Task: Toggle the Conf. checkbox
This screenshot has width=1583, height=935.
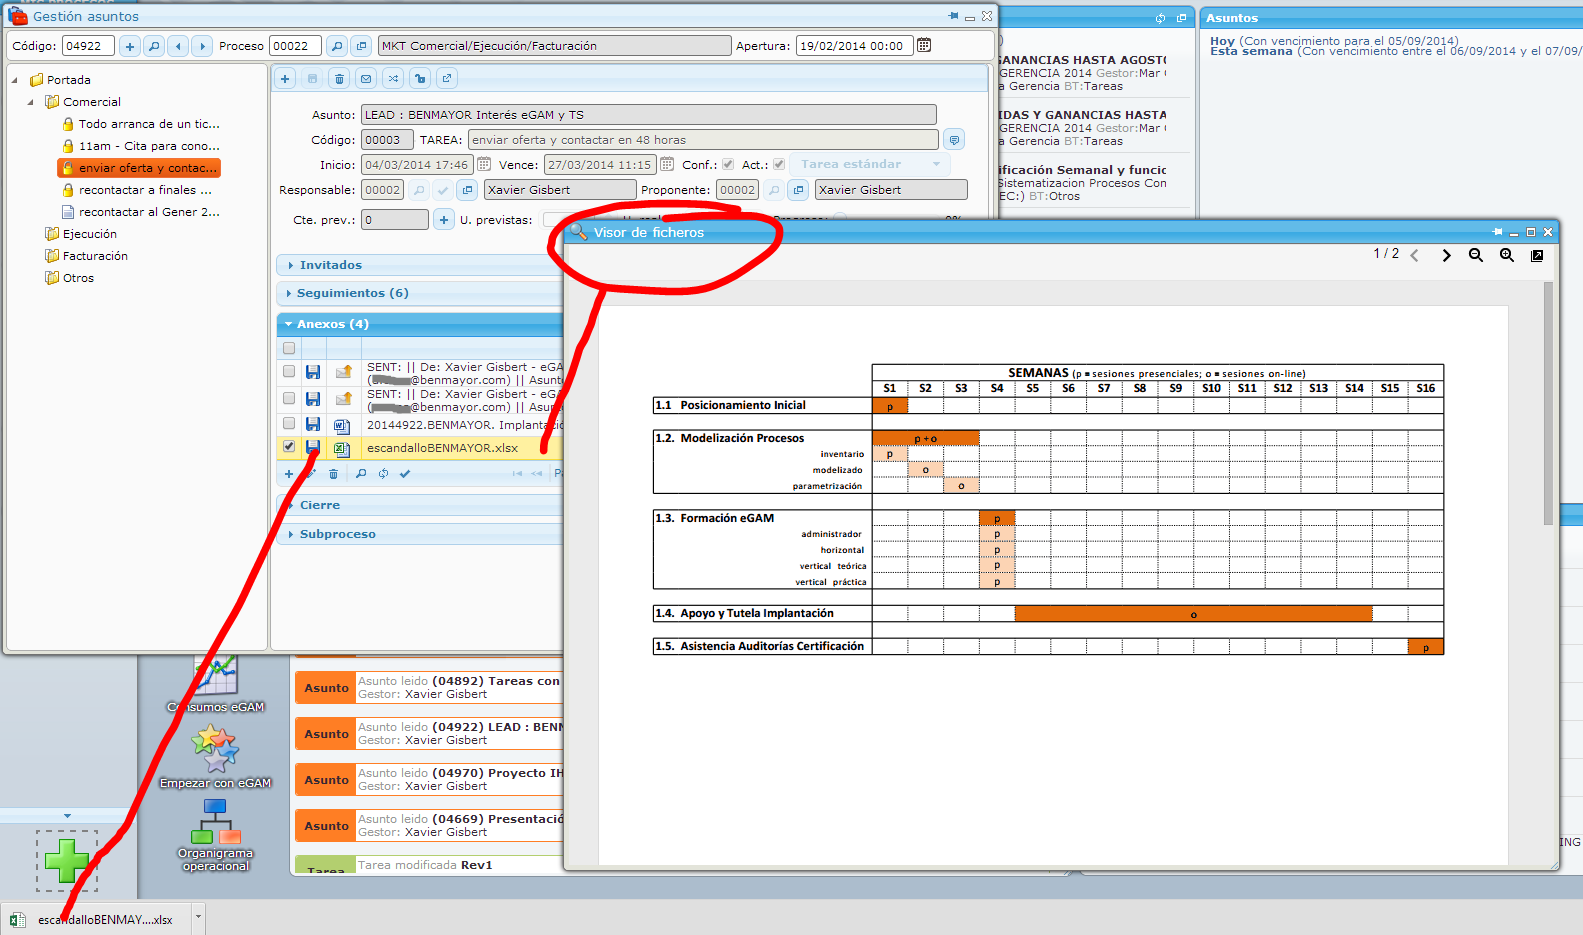Action: [728, 164]
